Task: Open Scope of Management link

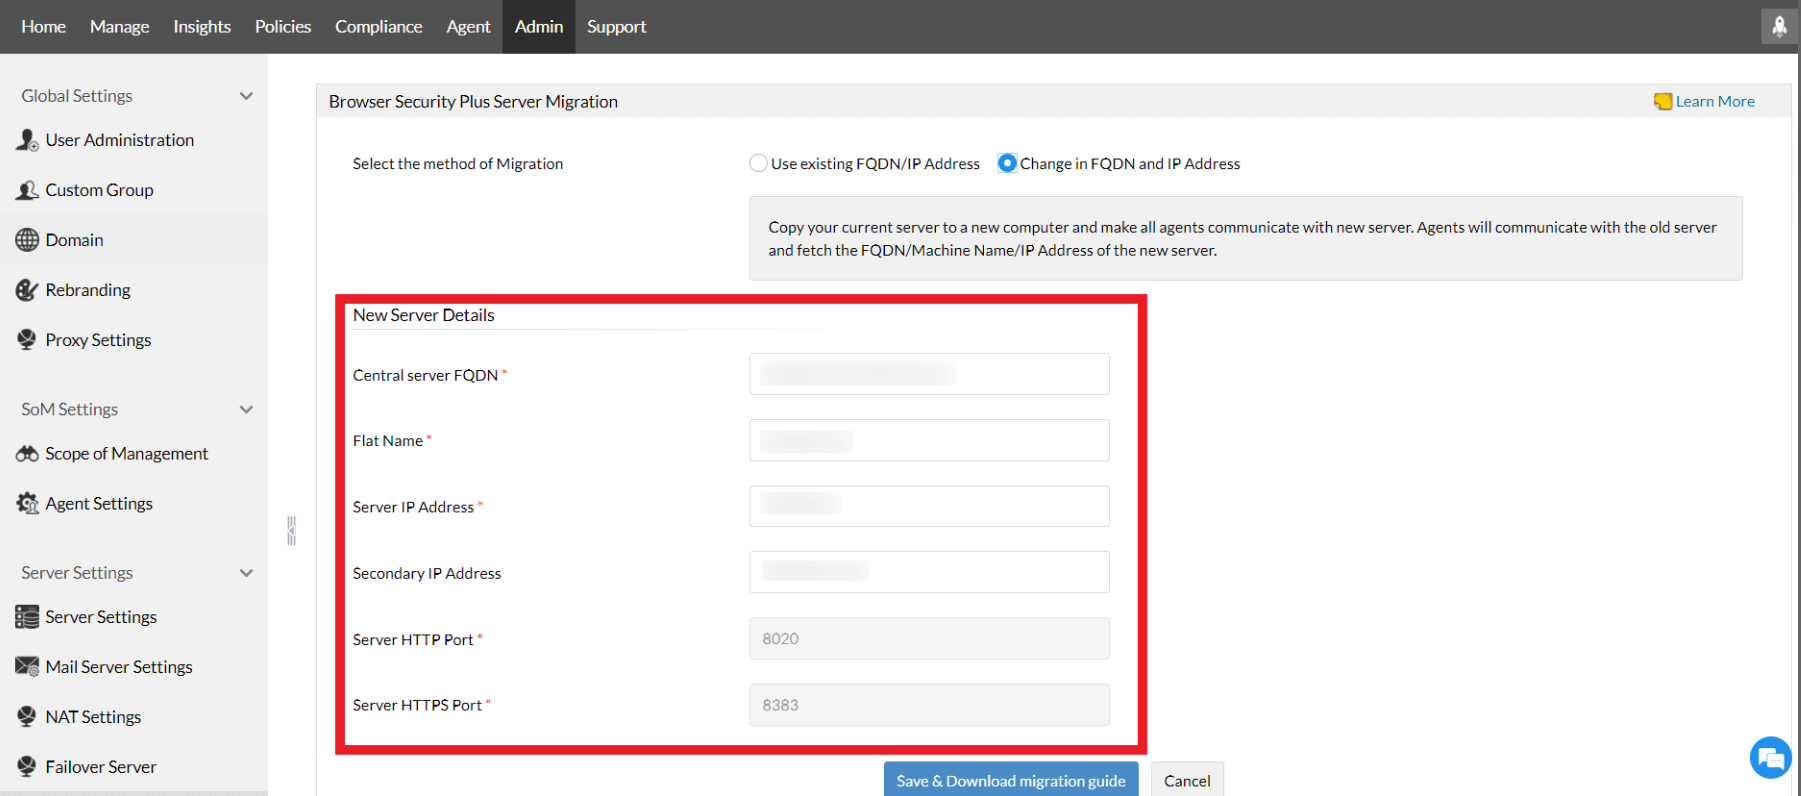Action: [x=126, y=454]
